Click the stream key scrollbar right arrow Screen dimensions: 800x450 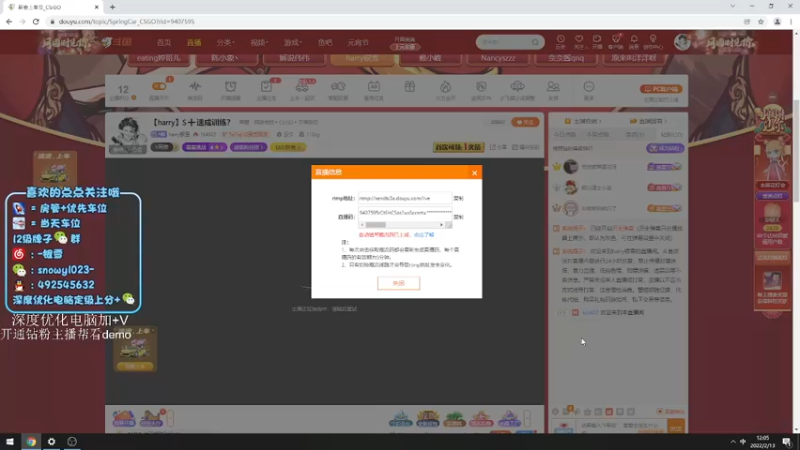coord(441,225)
